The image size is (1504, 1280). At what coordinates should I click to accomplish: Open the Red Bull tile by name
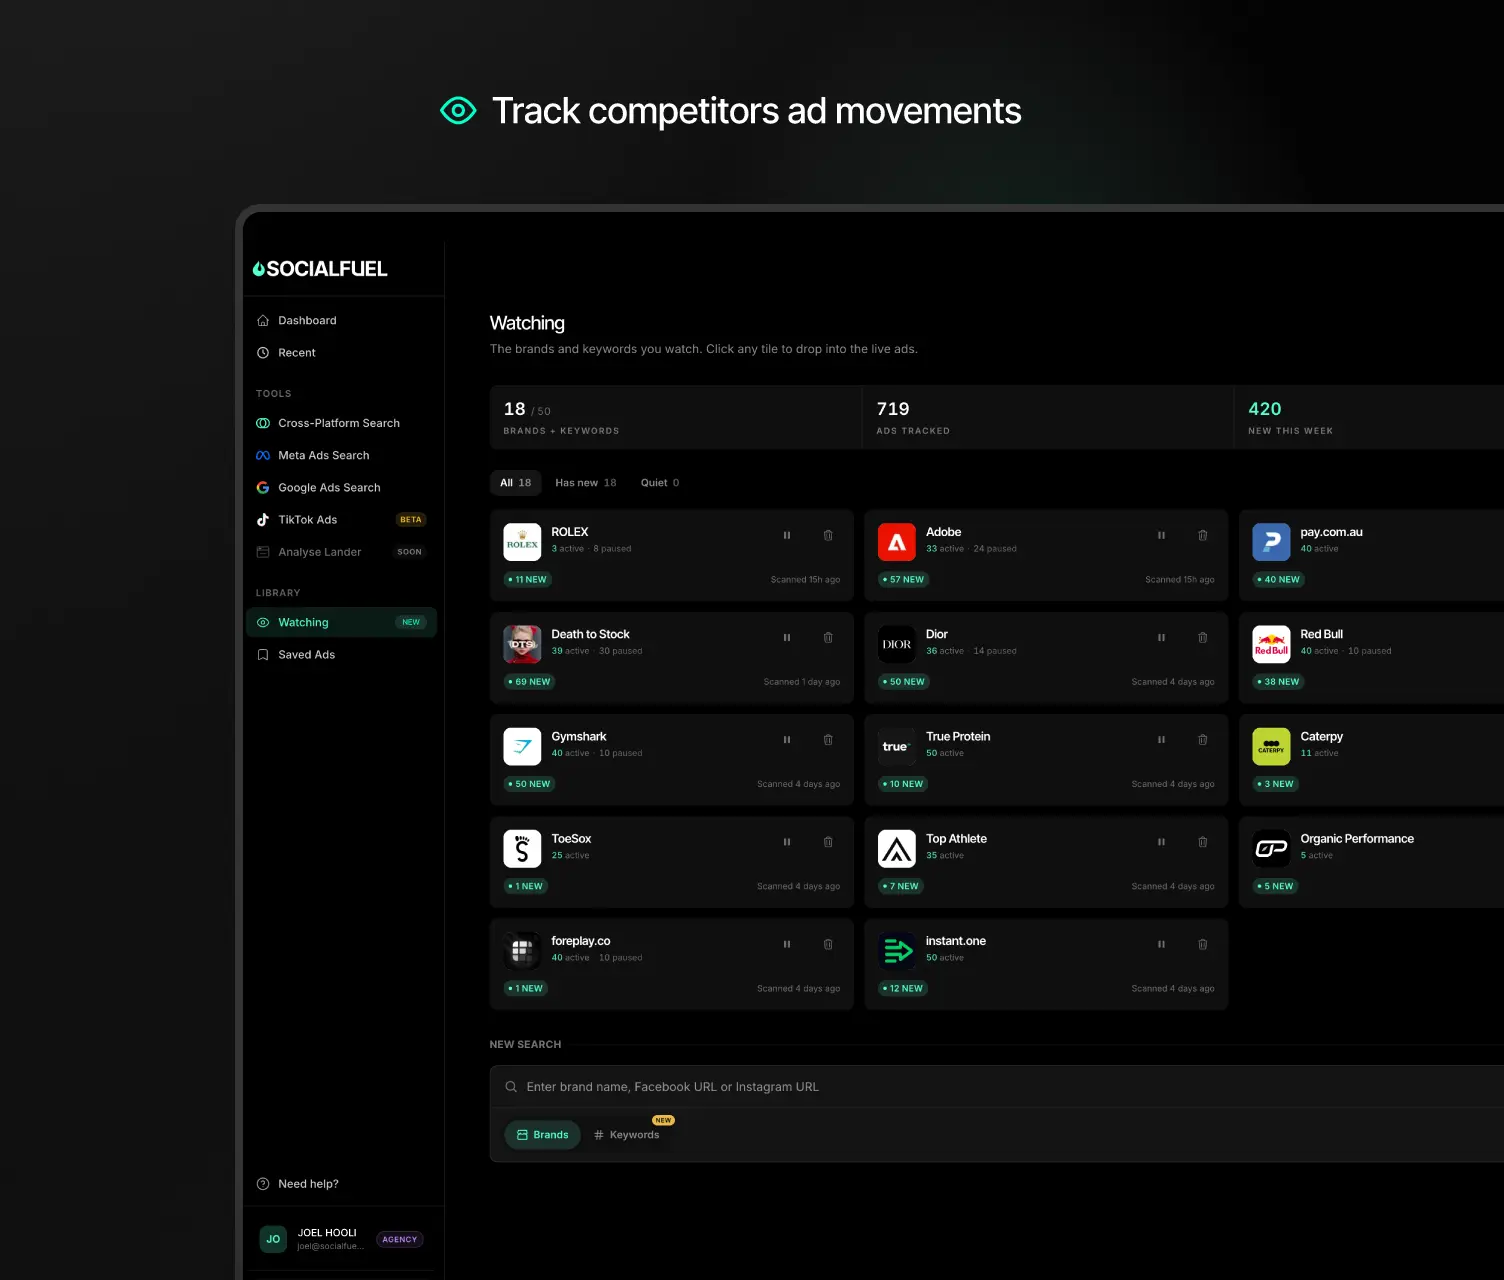1321,634
